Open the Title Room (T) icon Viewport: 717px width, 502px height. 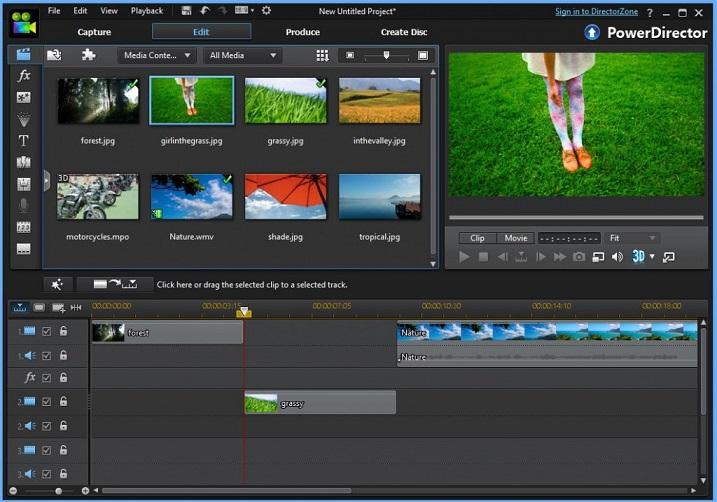coord(24,140)
